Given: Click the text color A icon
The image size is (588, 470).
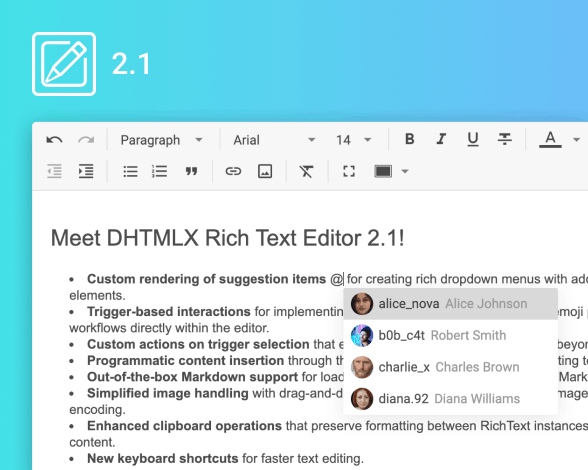Looking at the screenshot, I should click(550, 140).
